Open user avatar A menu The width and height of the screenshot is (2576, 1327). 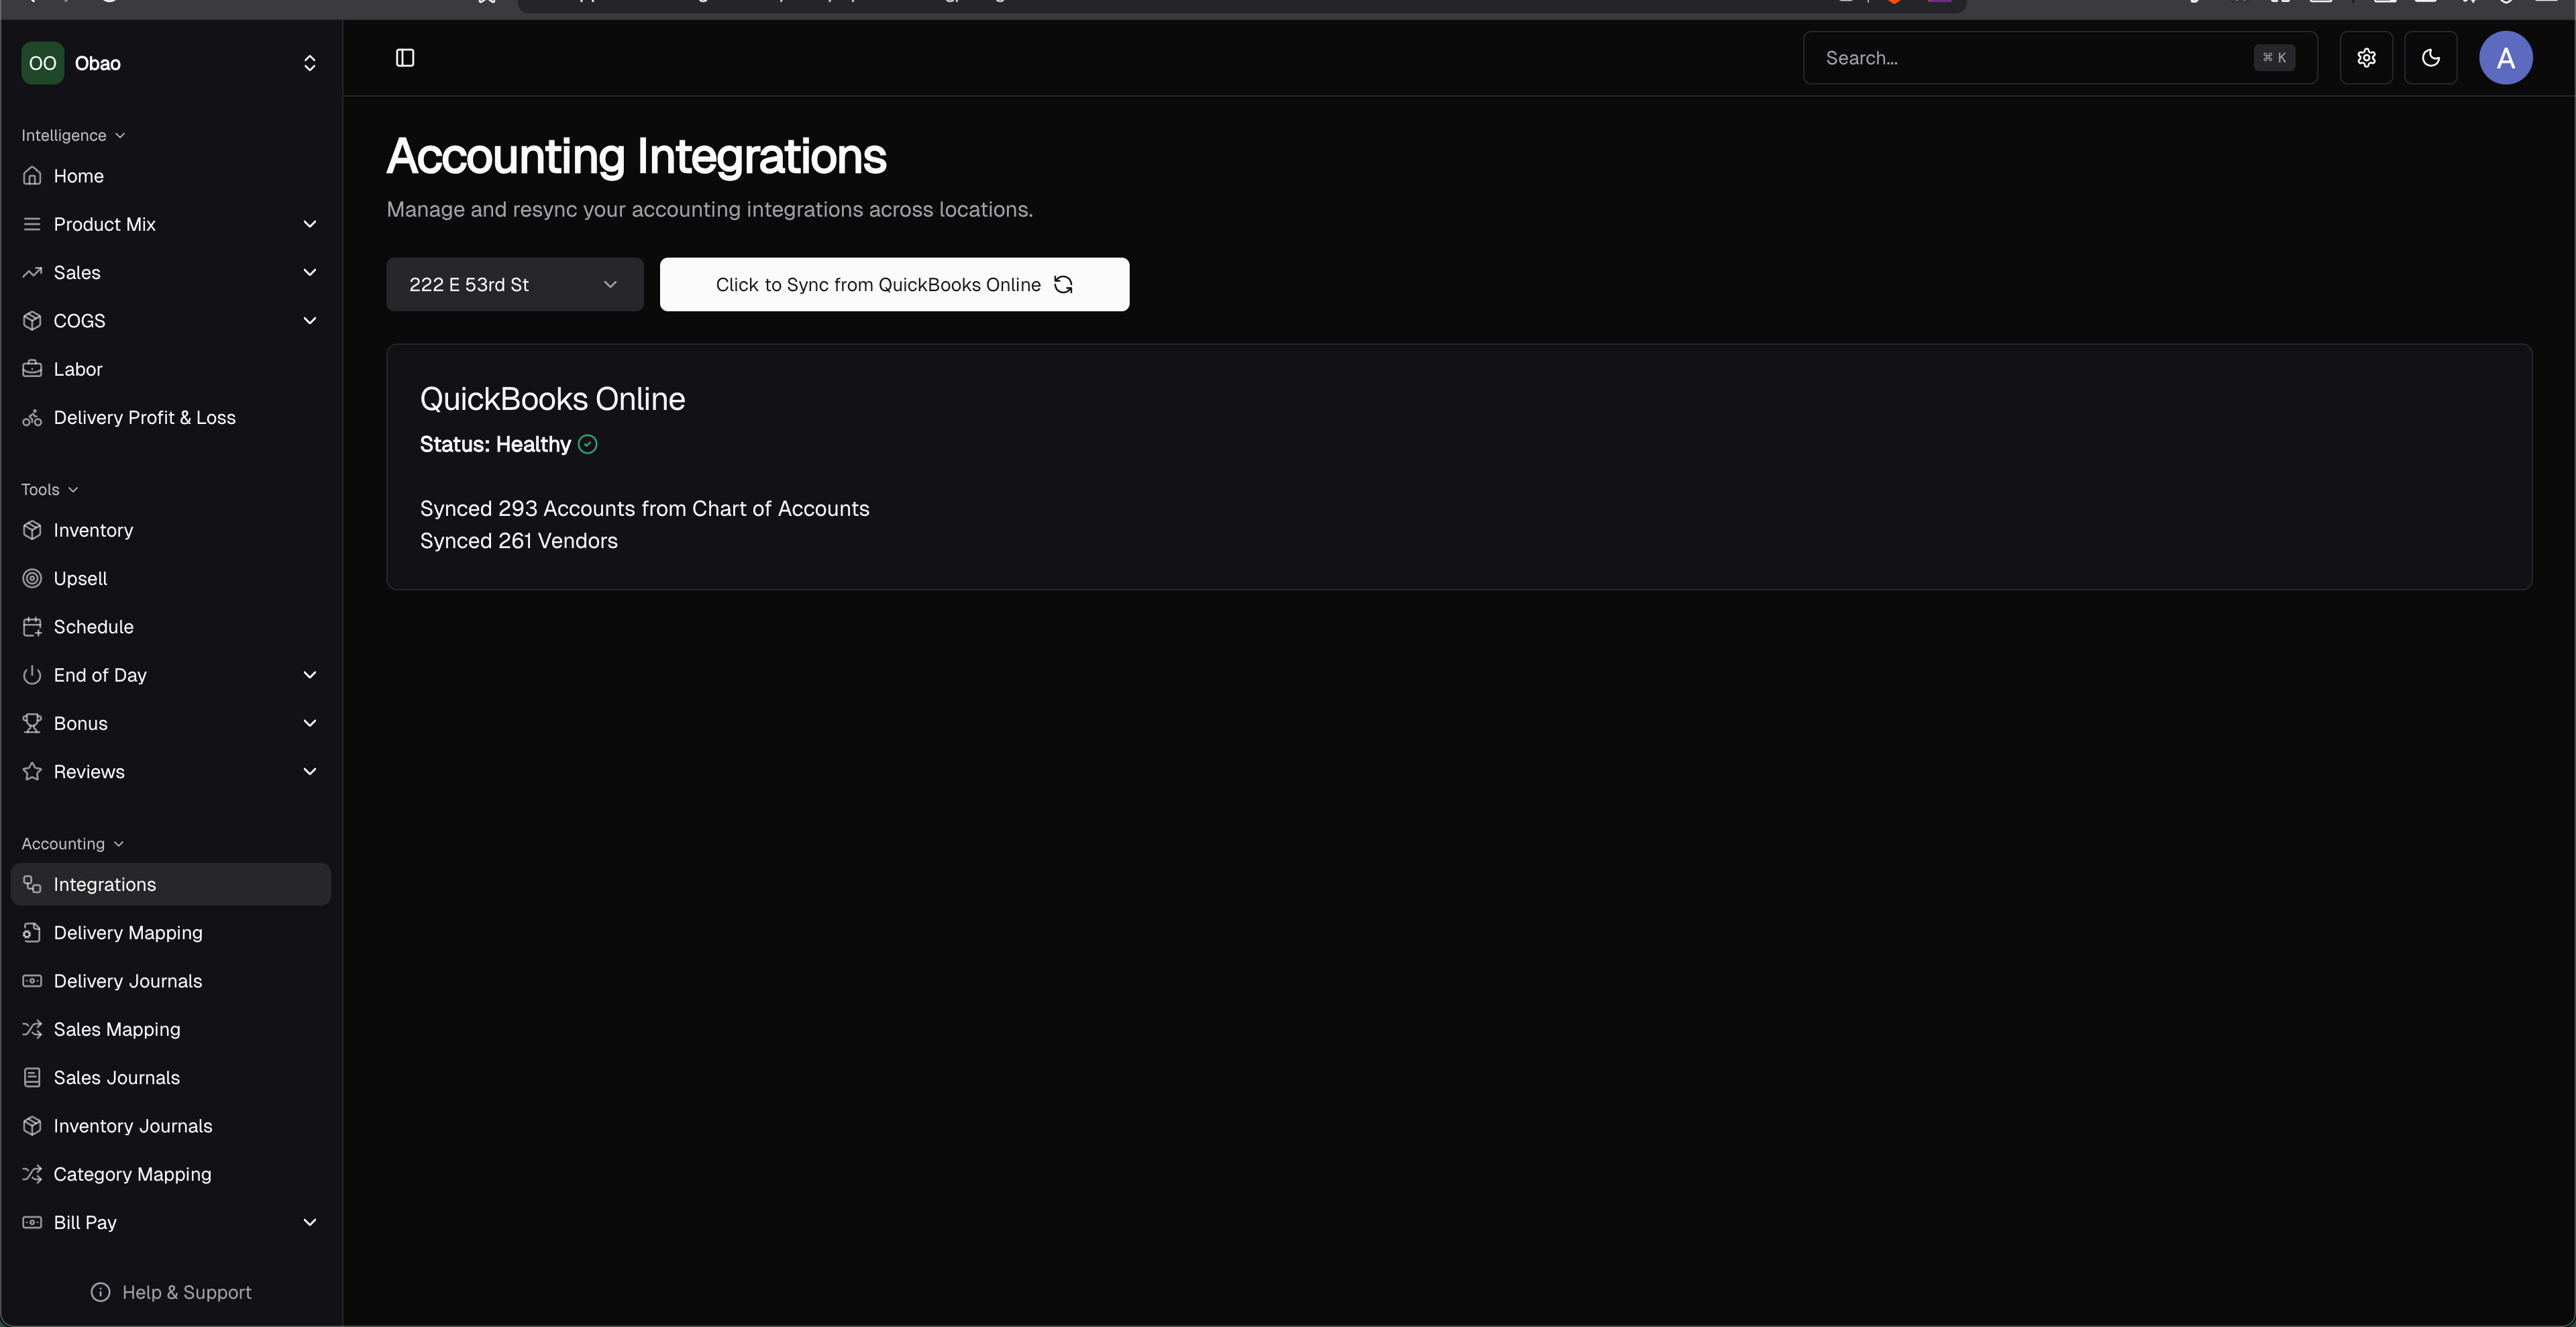coord(2505,58)
